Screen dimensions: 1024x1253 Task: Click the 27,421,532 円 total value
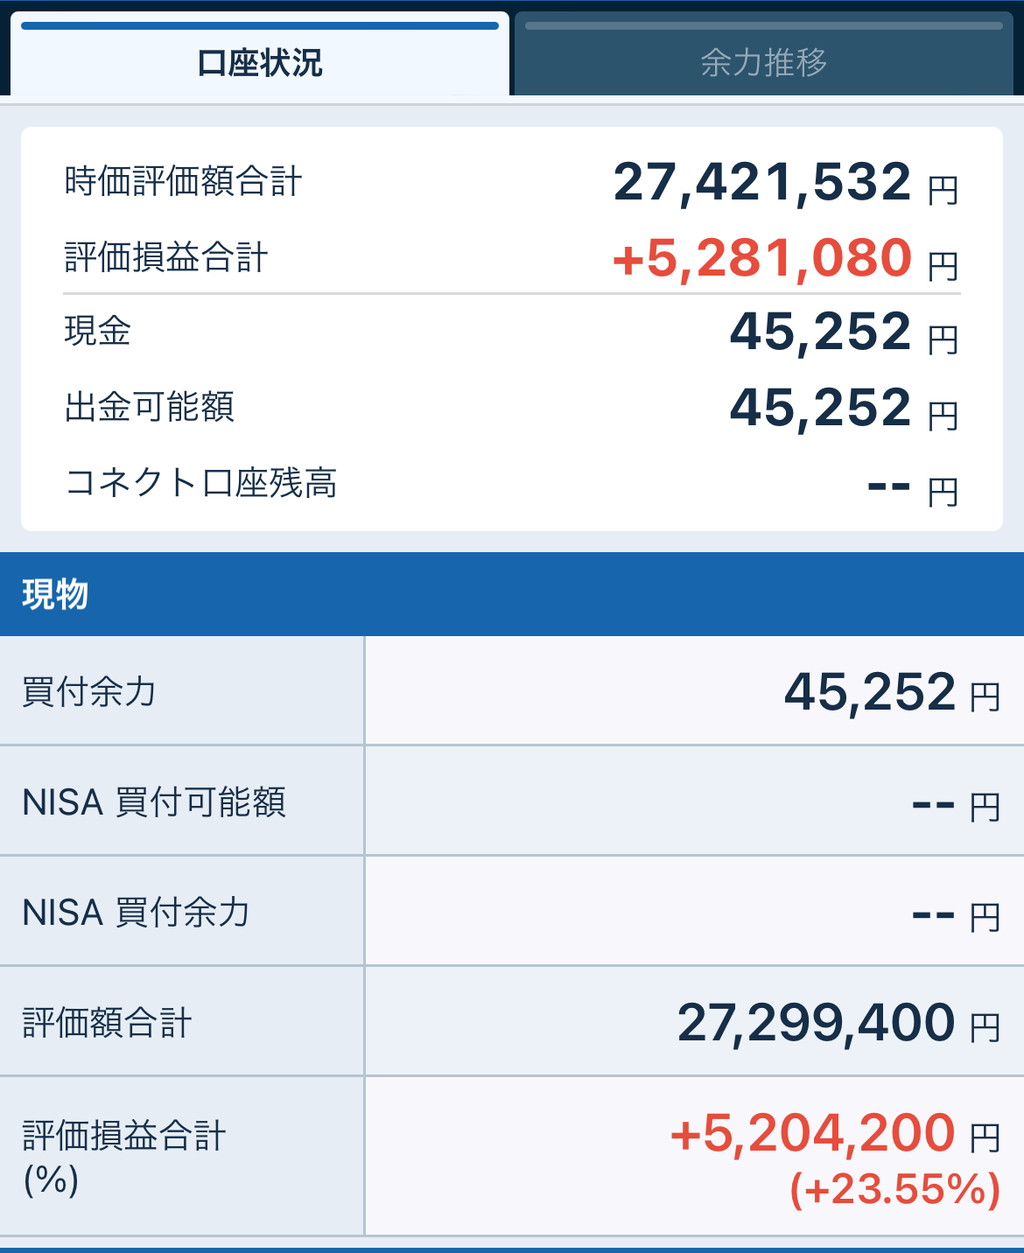click(784, 183)
